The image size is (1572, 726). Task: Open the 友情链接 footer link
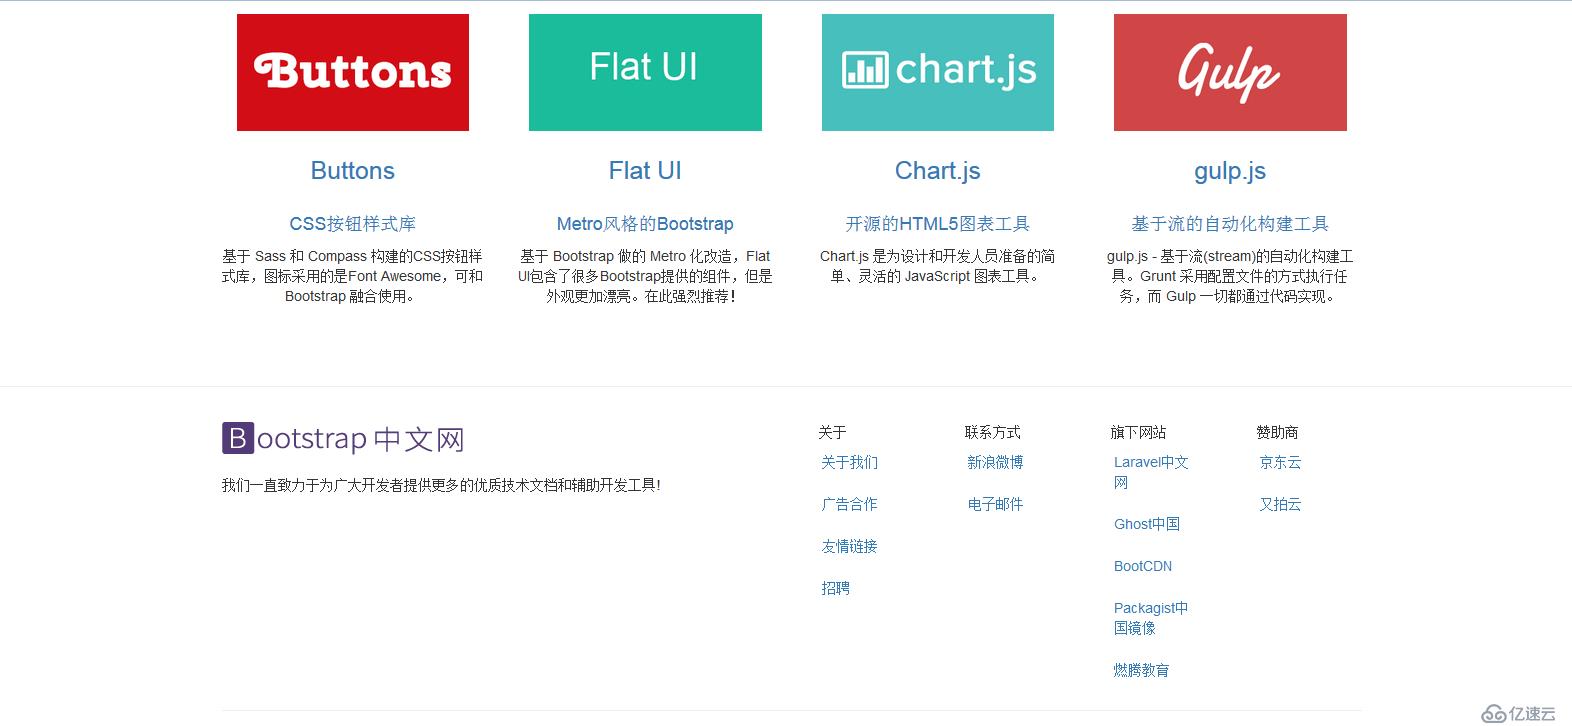850,546
